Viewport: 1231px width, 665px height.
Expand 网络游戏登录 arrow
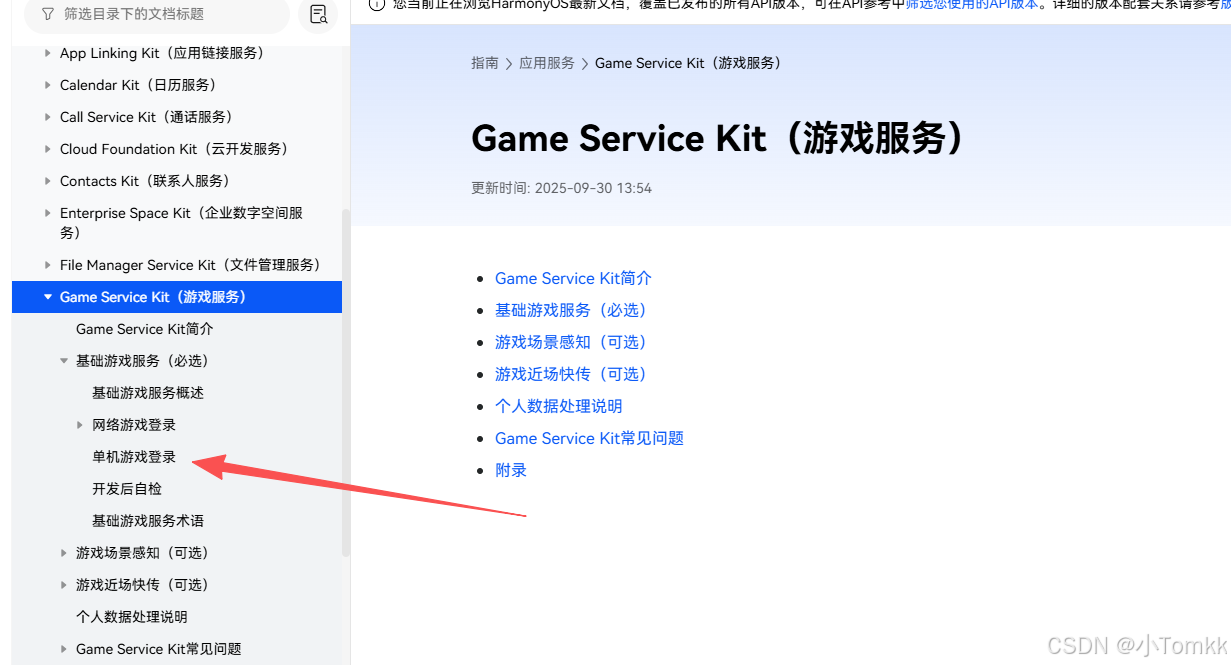pos(80,425)
